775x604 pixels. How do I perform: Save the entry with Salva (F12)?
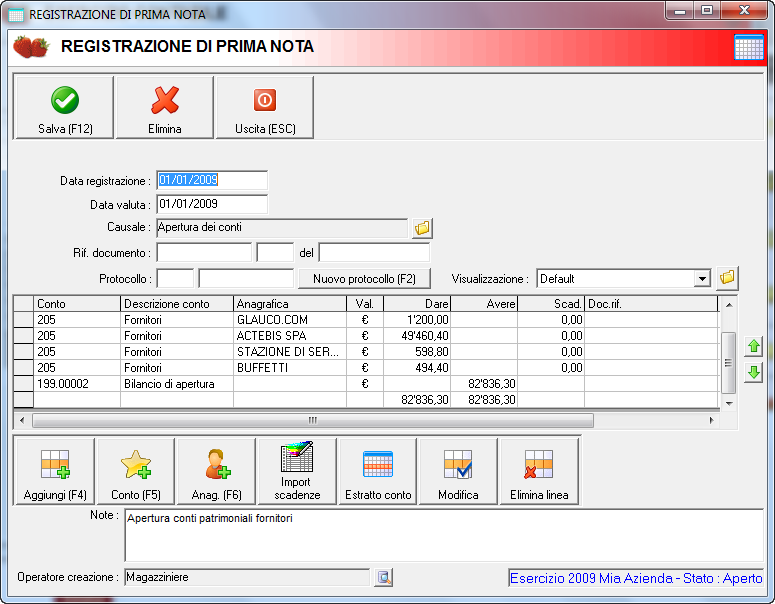tap(64, 108)
